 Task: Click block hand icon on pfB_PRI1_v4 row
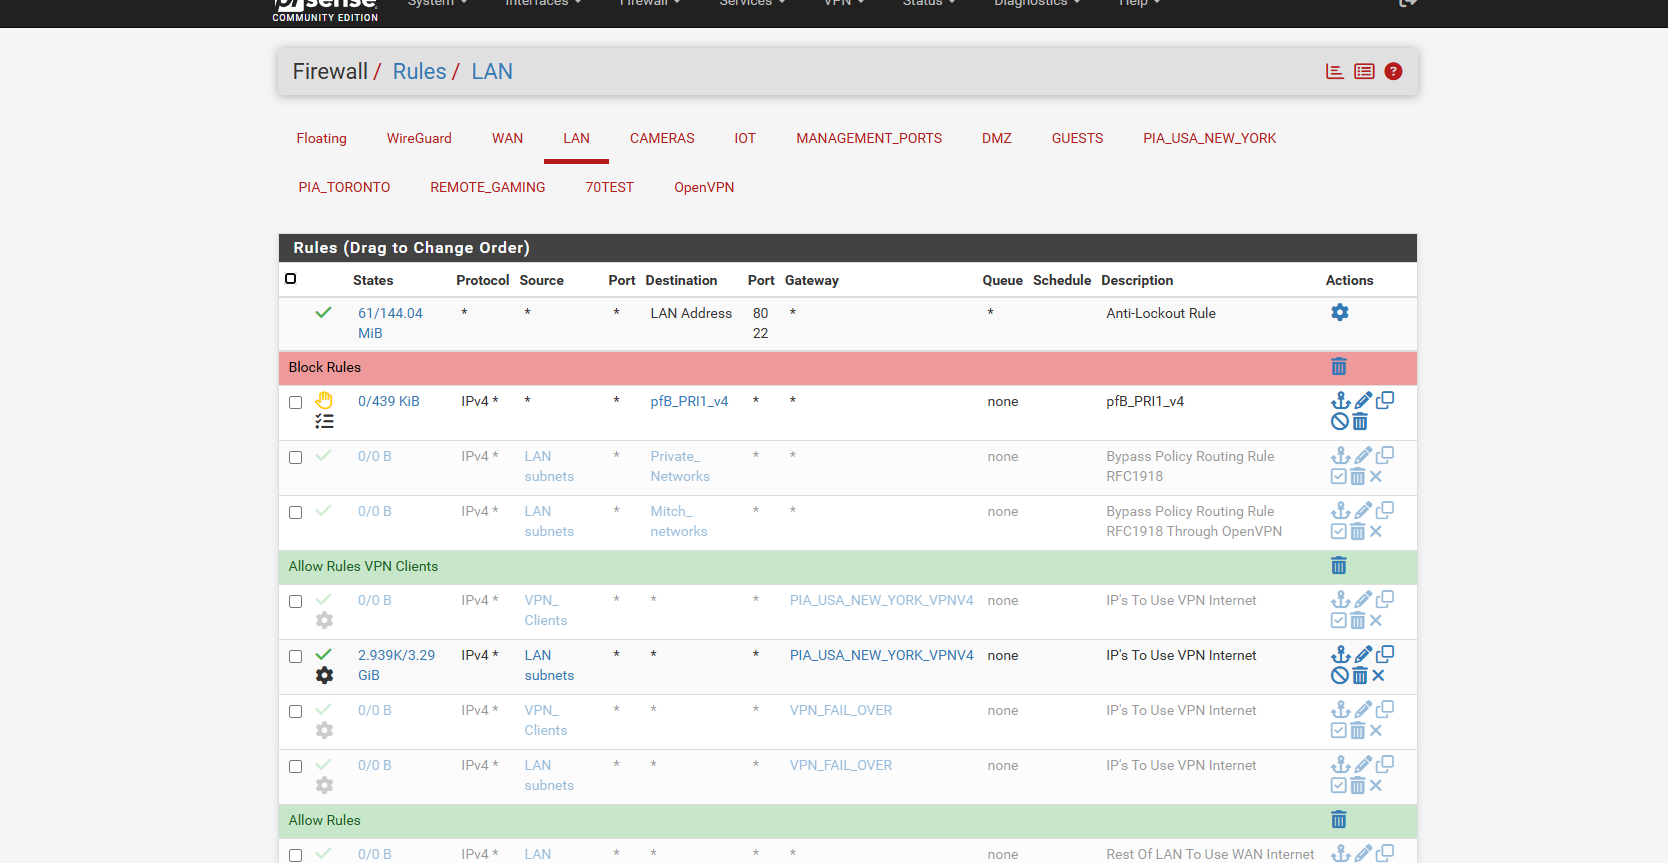click(324, 400)
